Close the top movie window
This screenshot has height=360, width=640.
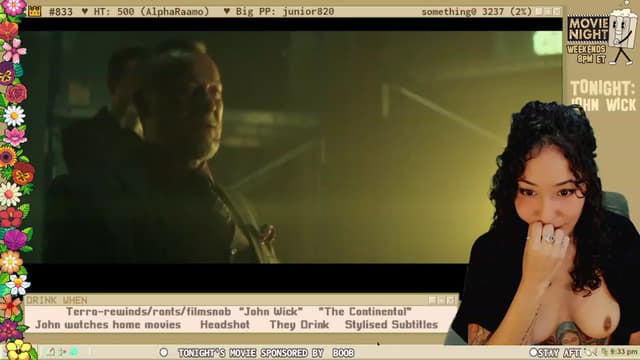tap(557, 12)
